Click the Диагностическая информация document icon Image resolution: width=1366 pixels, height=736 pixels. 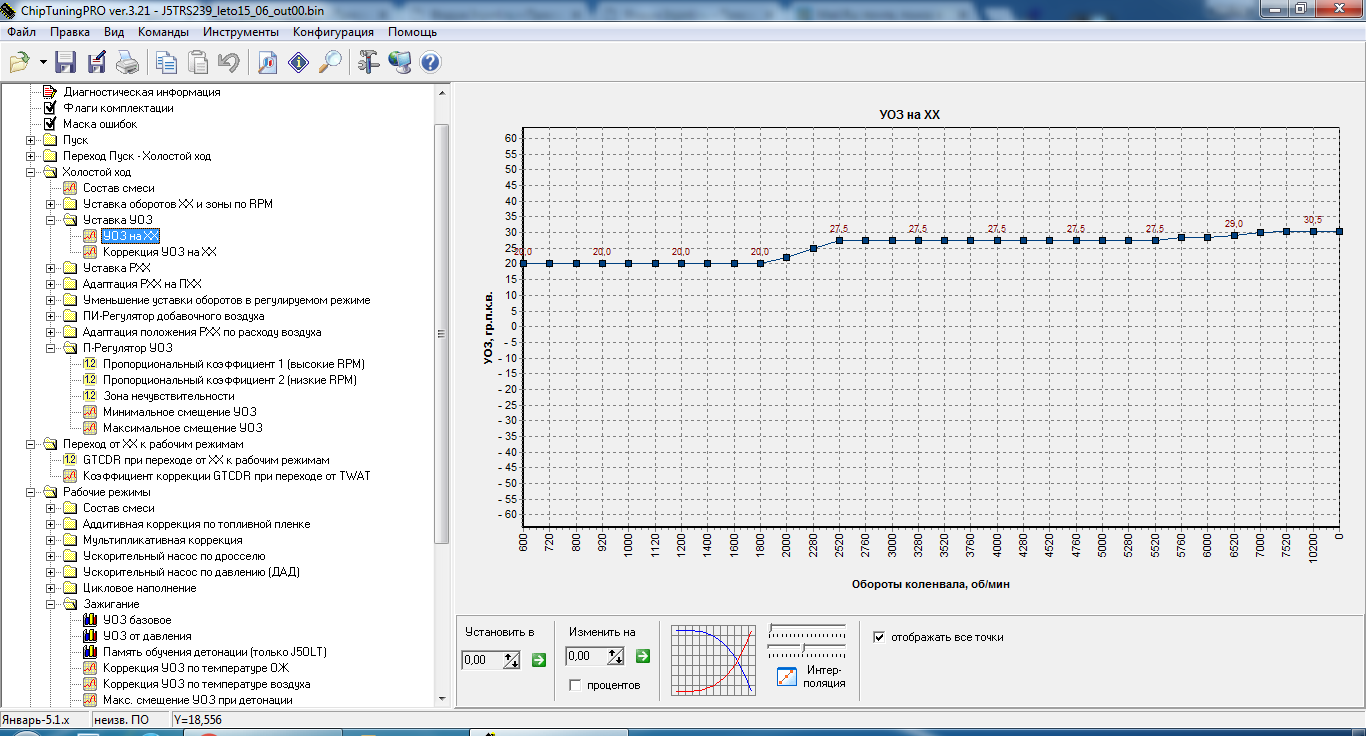(50, 92)
